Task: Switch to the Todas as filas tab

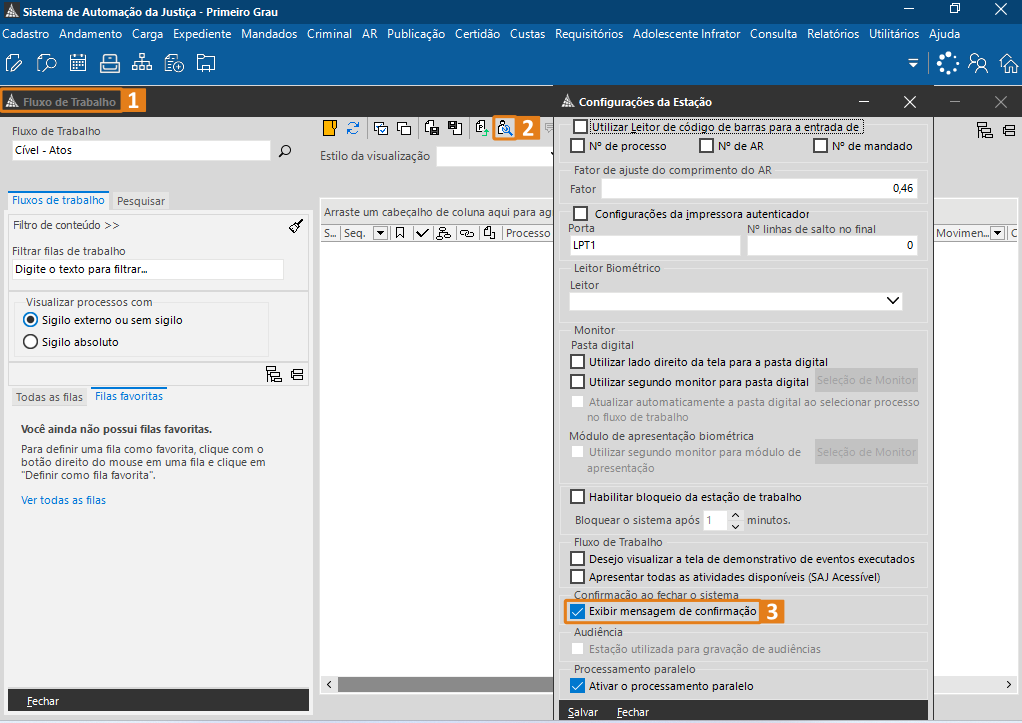Action: click(x=49, y=397)
